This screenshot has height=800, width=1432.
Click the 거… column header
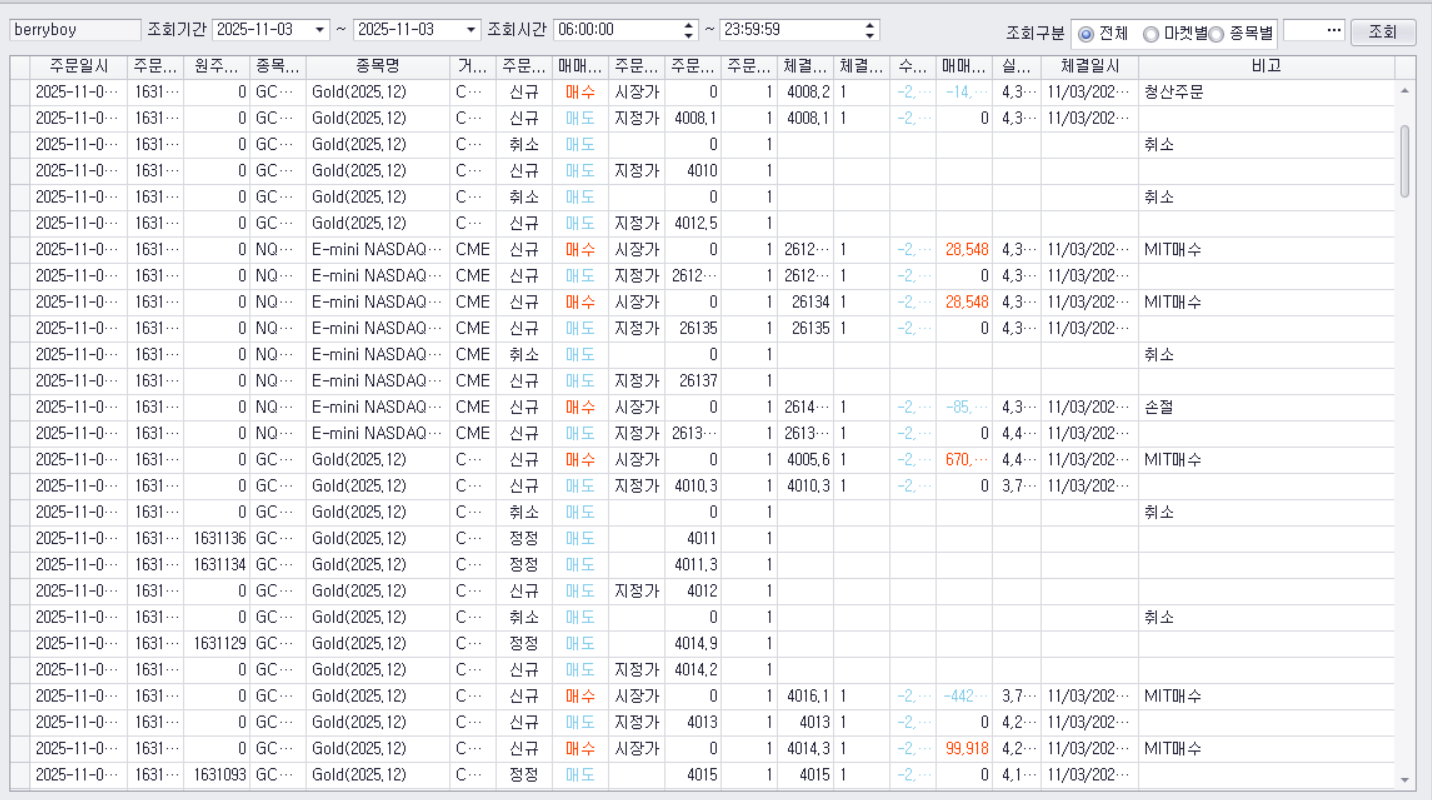click(x=473, y=67)
